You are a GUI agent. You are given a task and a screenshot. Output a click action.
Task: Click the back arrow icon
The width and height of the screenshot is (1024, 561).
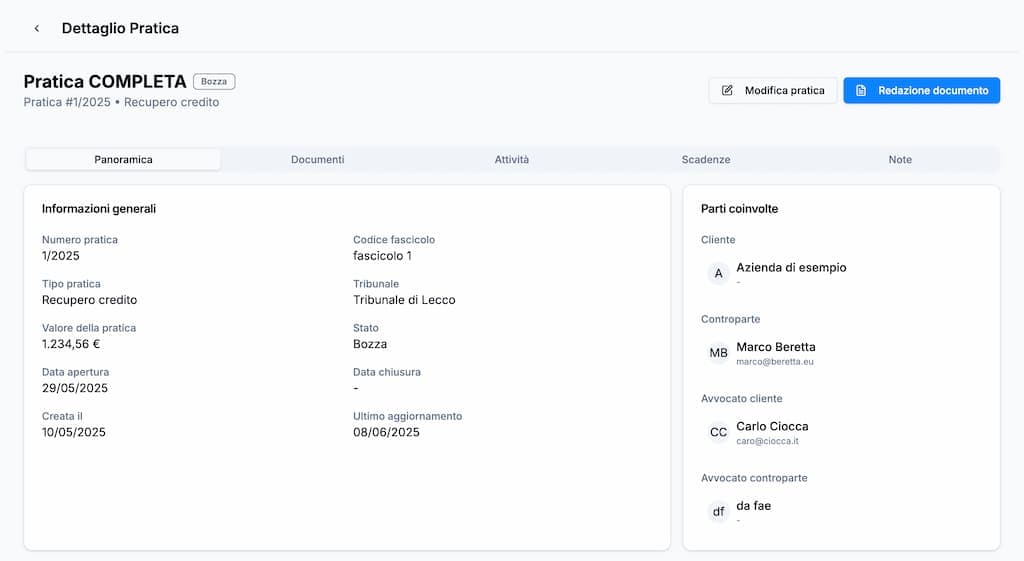point(37,29)
